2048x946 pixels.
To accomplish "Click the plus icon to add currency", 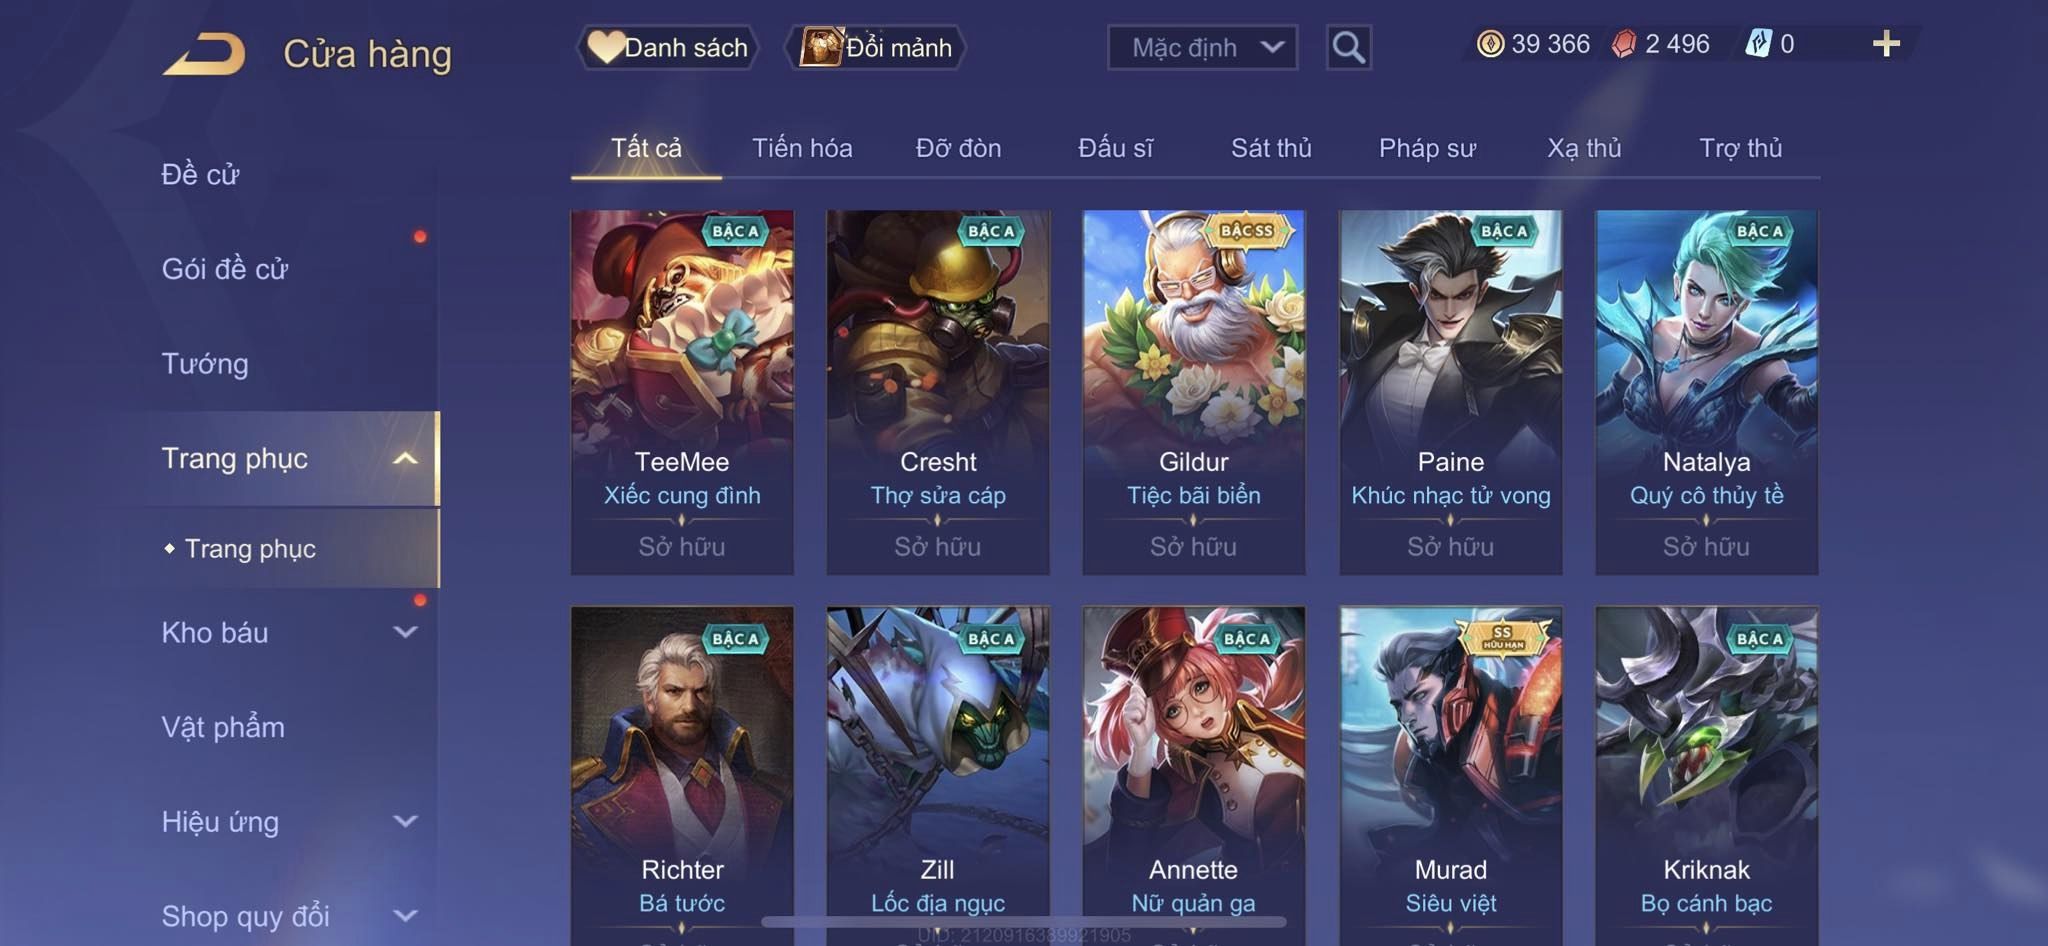I will coord(1886,44).
